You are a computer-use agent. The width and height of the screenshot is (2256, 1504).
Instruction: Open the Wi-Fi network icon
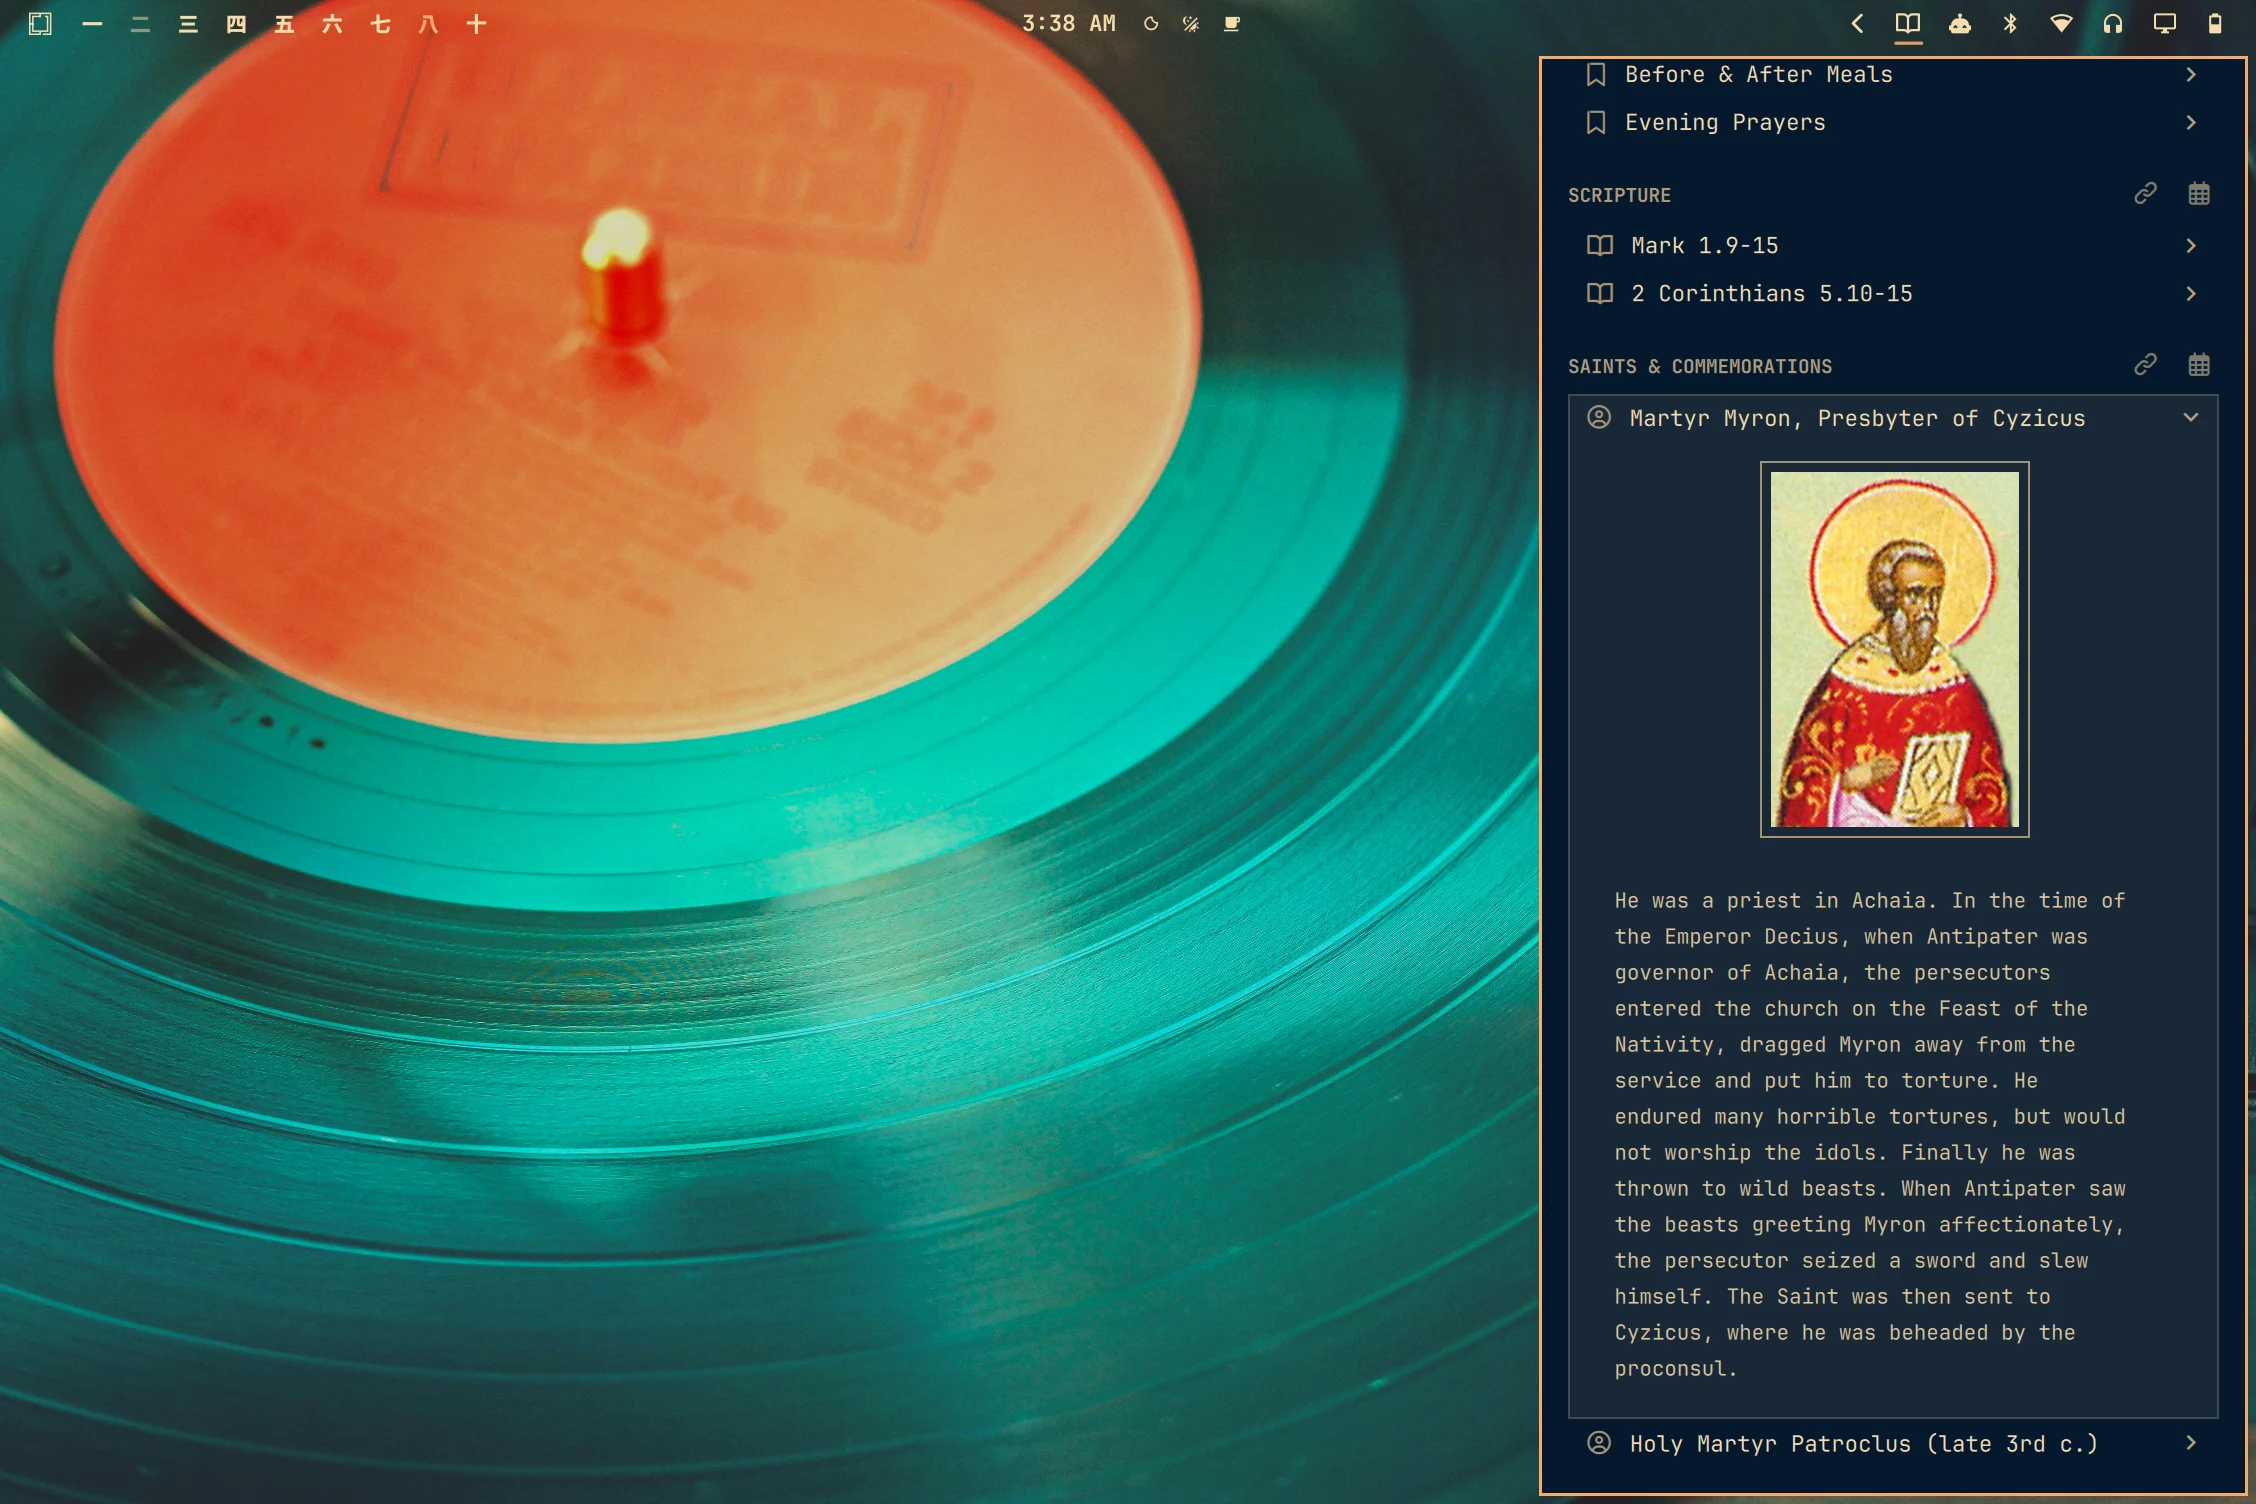pyautogui.click(x=2061, y=23)
